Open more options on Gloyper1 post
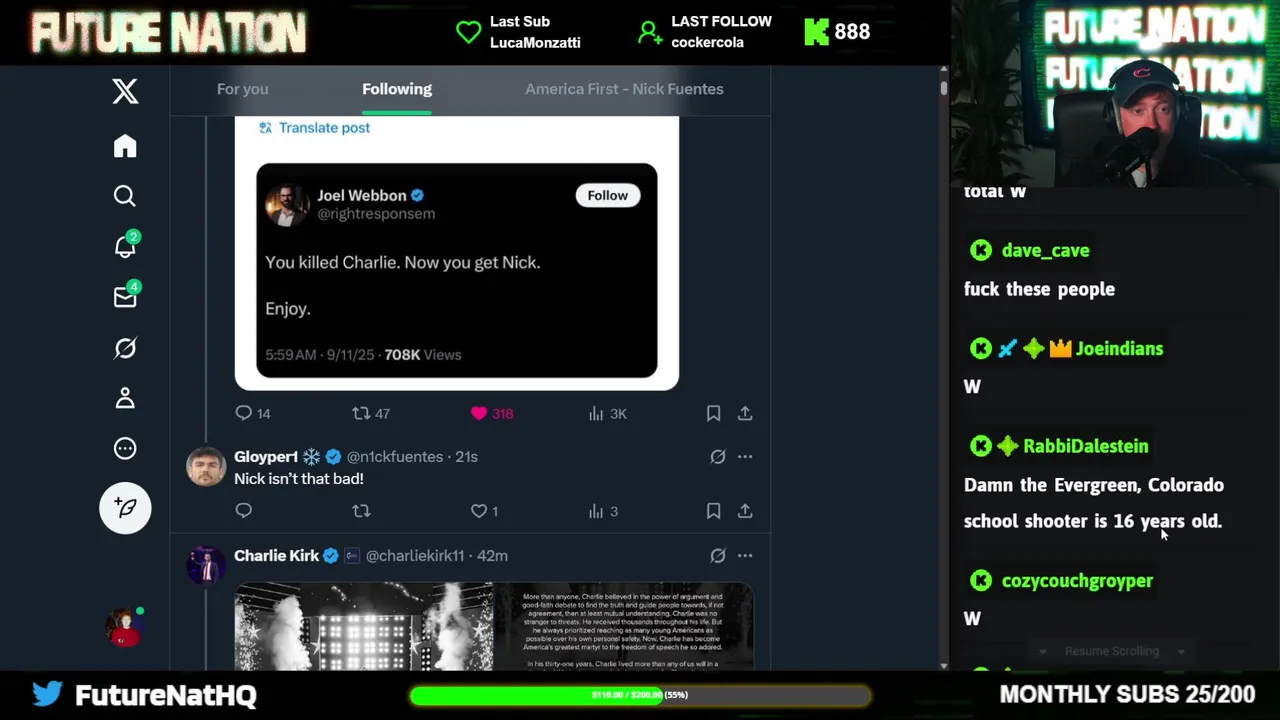The image size is (1280, 720). [745, 457]
